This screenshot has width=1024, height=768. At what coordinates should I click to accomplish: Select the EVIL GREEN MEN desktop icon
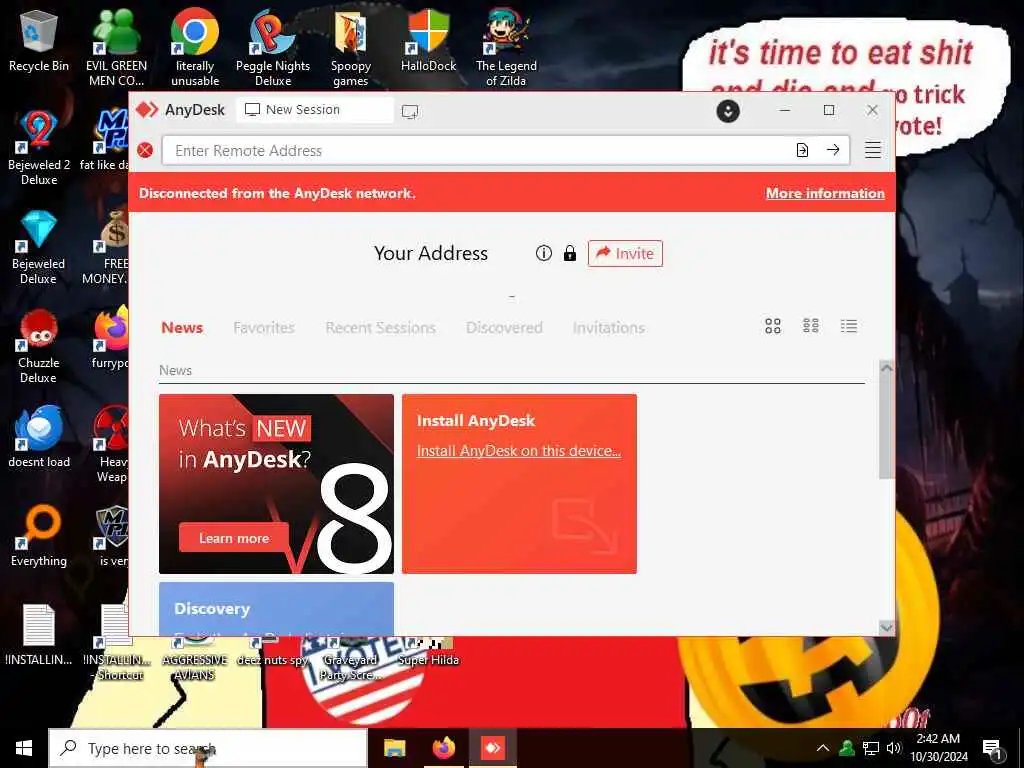pyautogui.click(x=116, y=48)
